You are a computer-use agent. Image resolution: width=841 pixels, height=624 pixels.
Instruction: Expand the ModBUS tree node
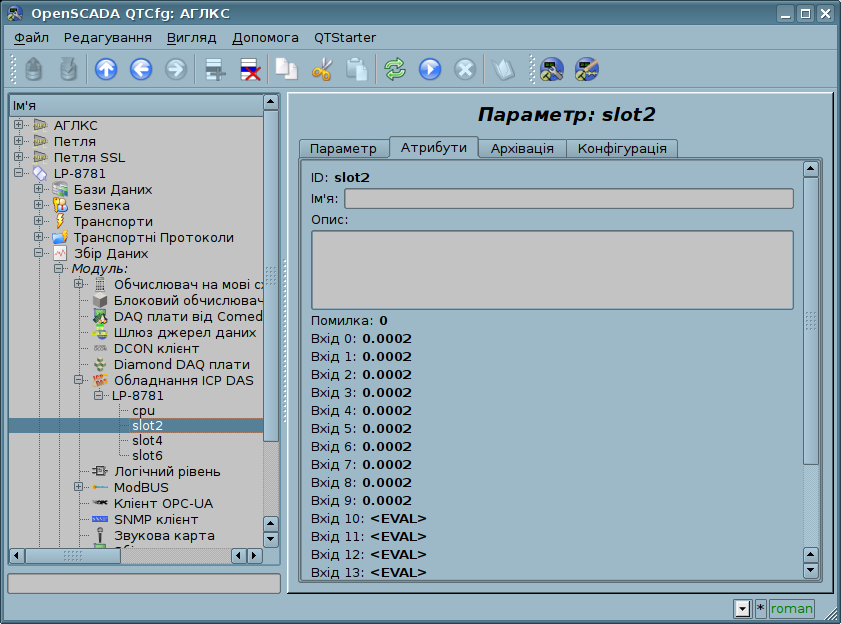pos(79,487)
